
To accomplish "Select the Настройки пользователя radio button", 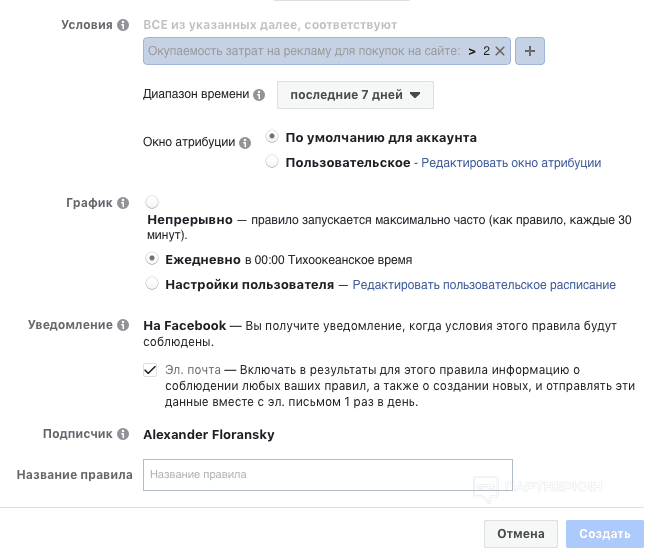I will point(152,284).
